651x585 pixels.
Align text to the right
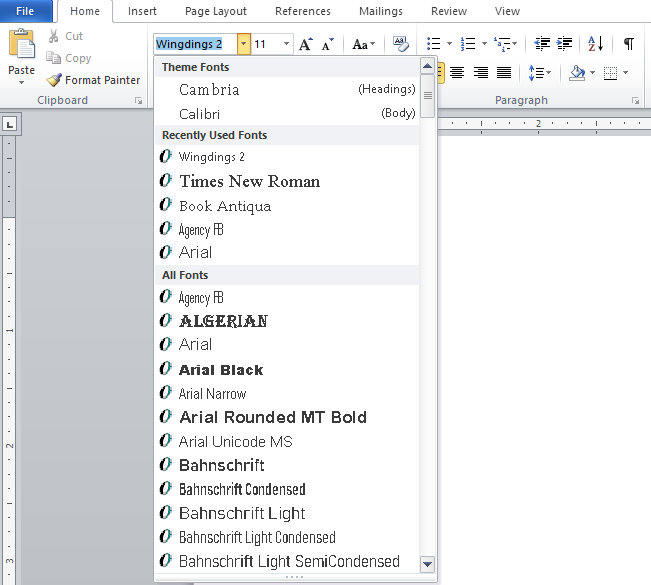481,73
